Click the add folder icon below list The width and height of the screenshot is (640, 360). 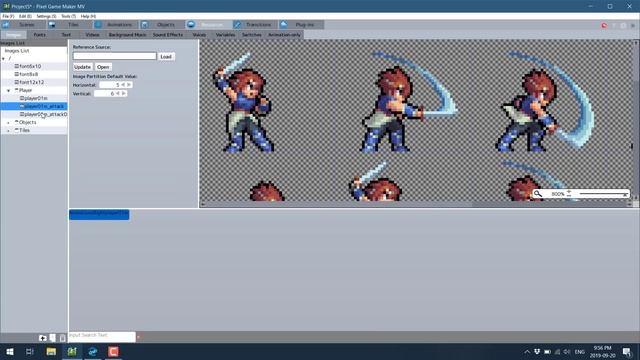pos(42,338)
